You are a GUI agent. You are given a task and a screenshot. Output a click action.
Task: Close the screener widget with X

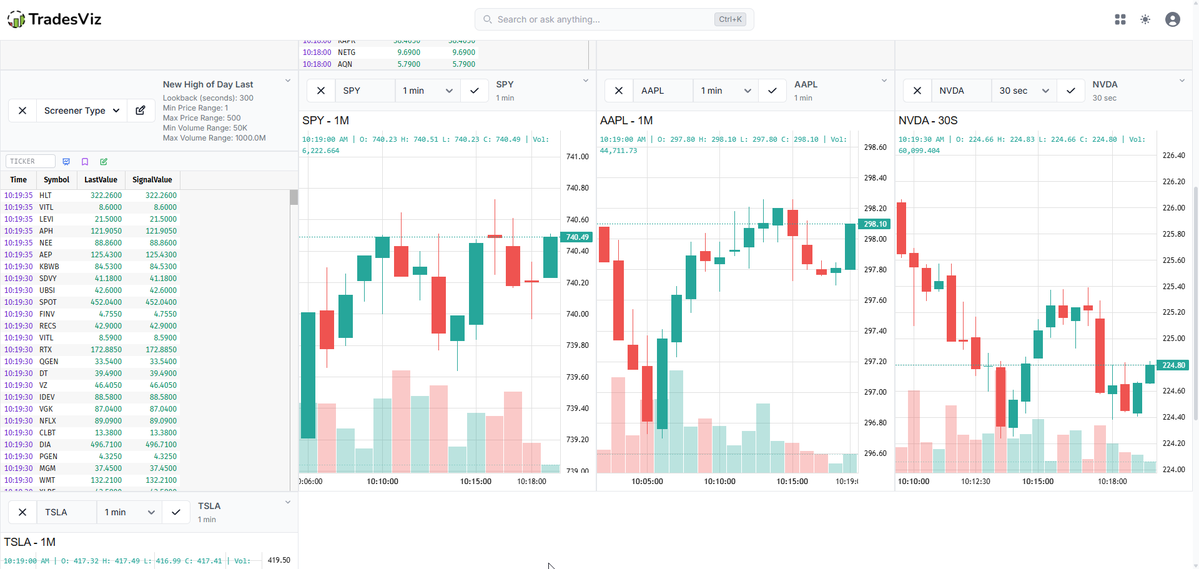click(22, 110)
